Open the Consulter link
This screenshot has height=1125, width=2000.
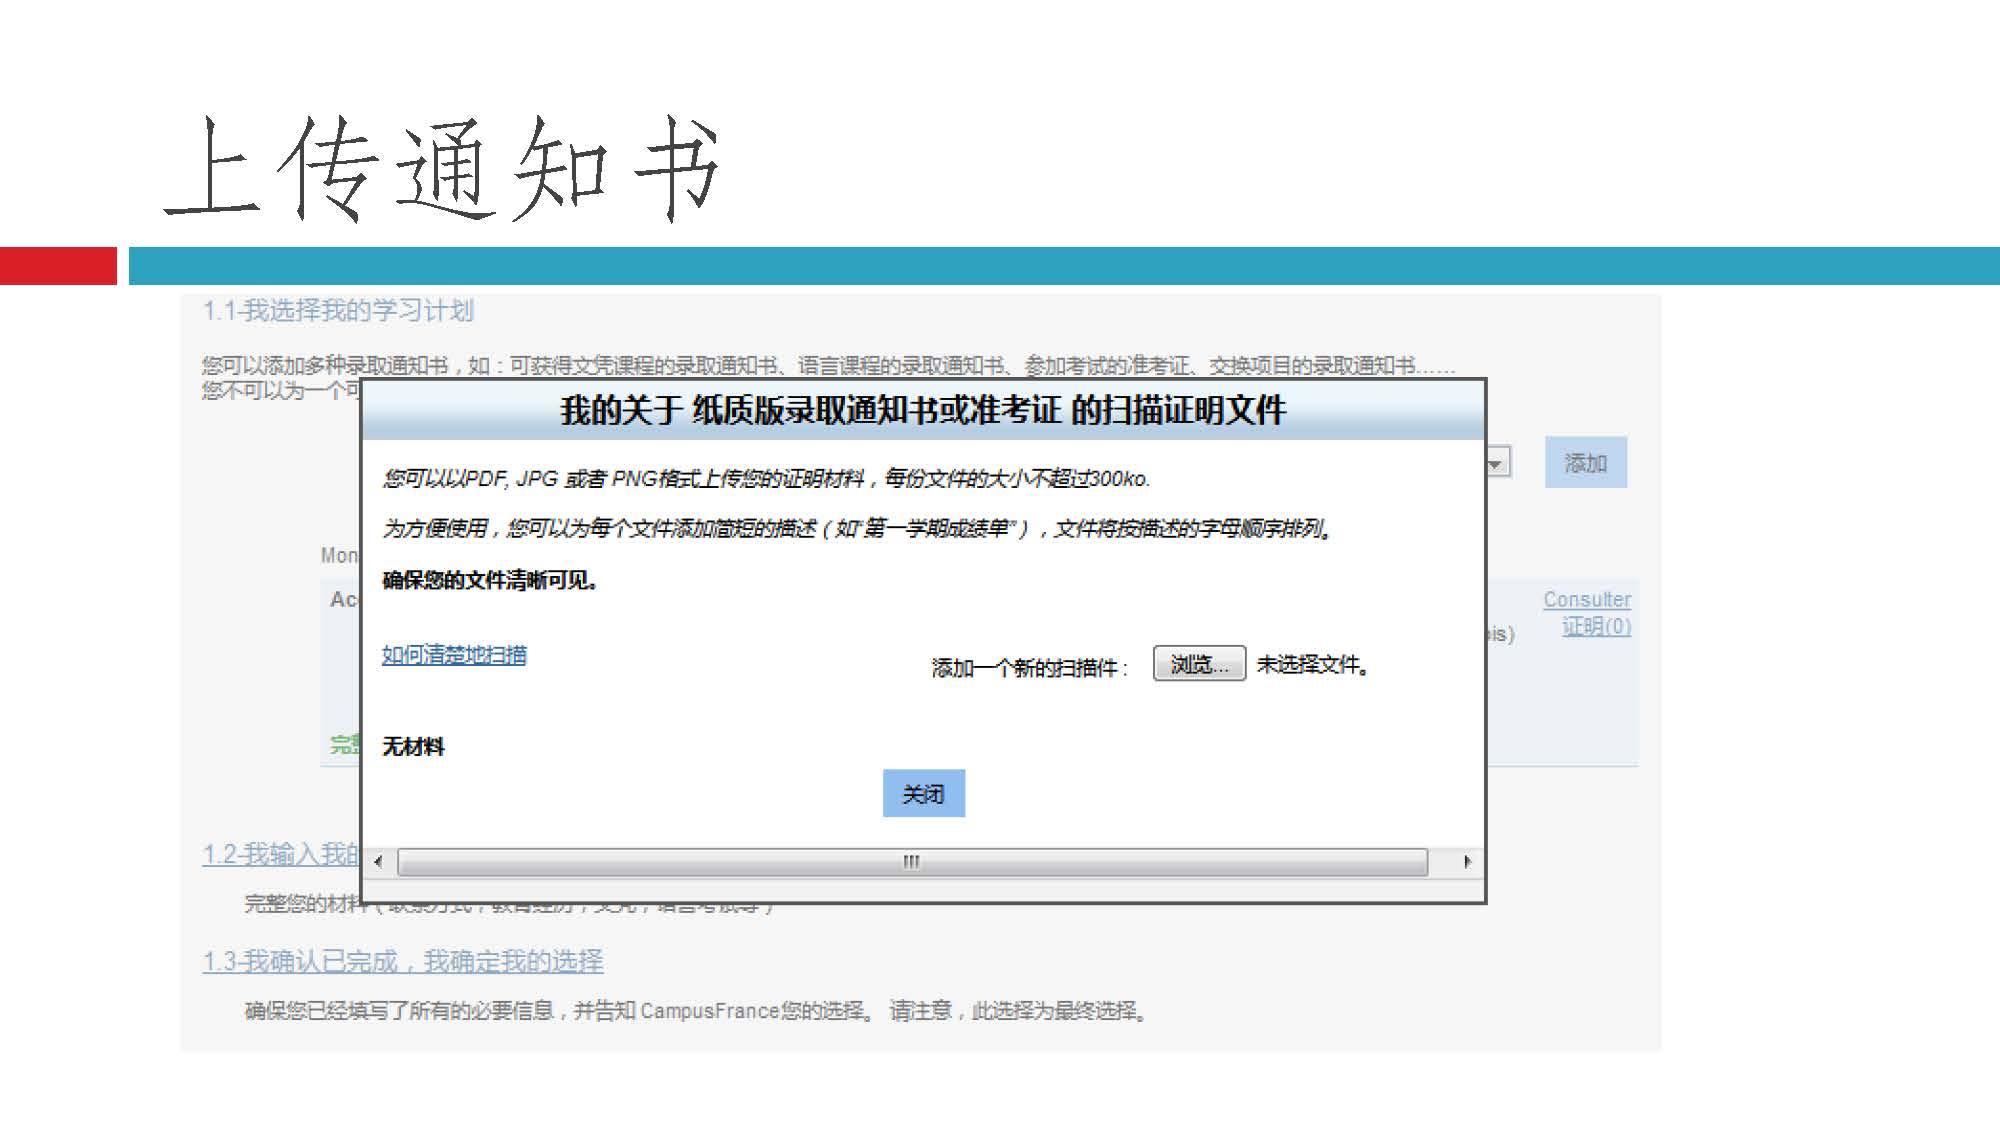tap(1586, 599)
